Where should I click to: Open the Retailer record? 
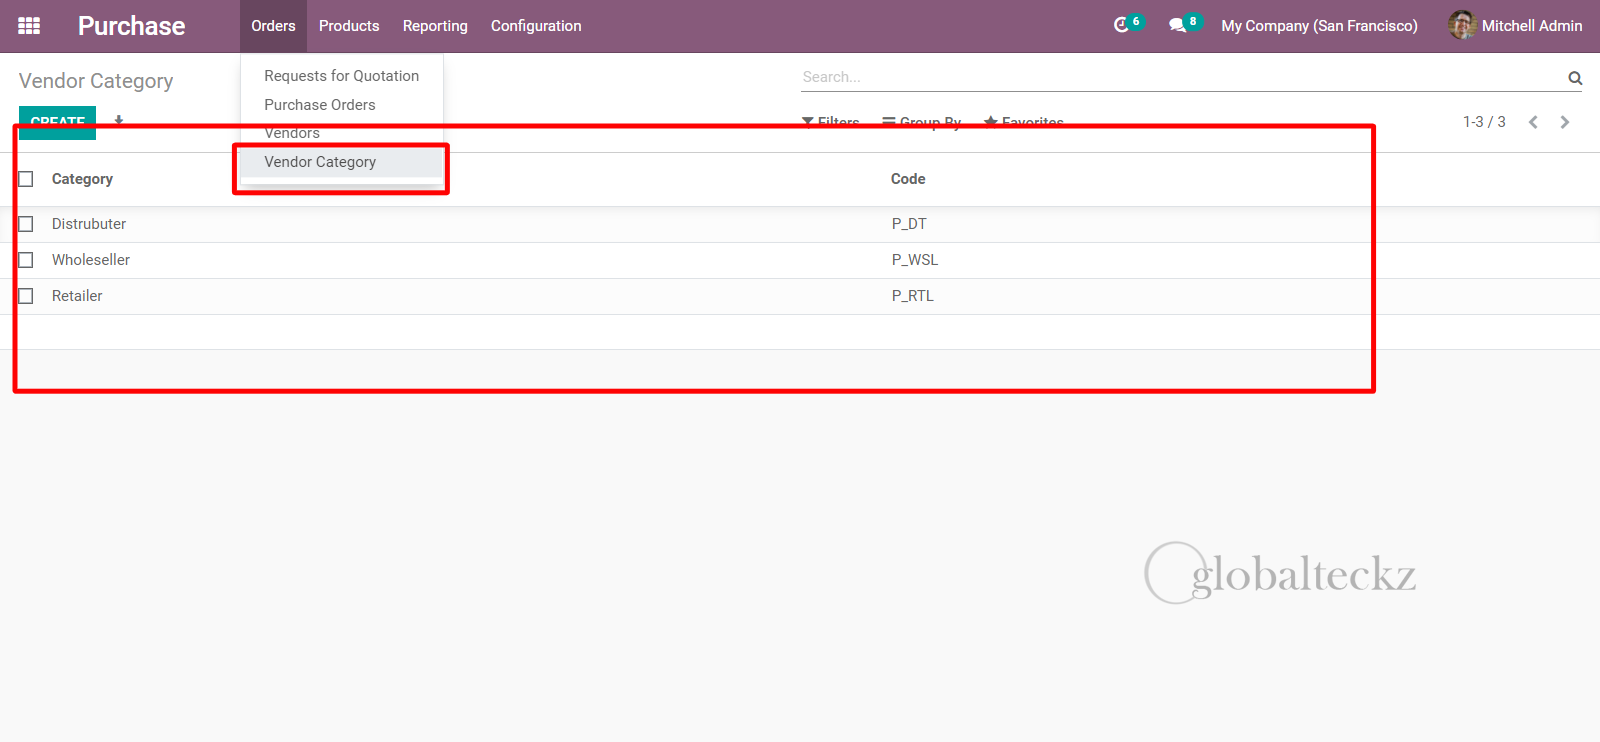(x=77, y=296)
